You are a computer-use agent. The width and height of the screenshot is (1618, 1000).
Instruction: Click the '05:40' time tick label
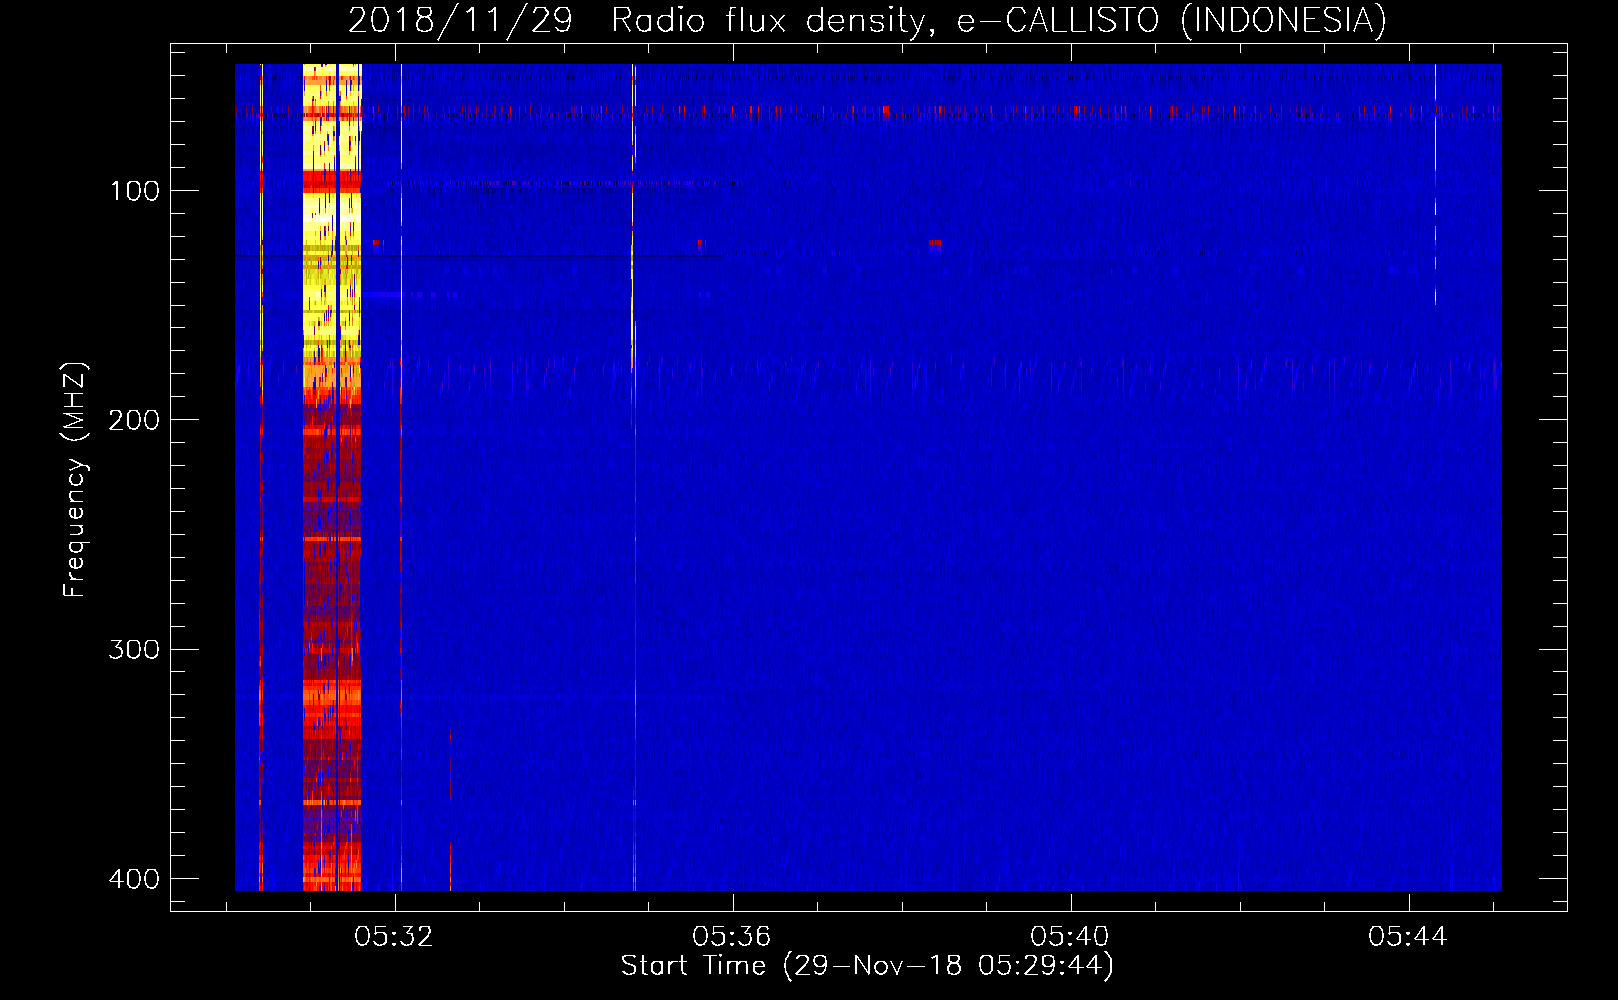(1070, 937)
